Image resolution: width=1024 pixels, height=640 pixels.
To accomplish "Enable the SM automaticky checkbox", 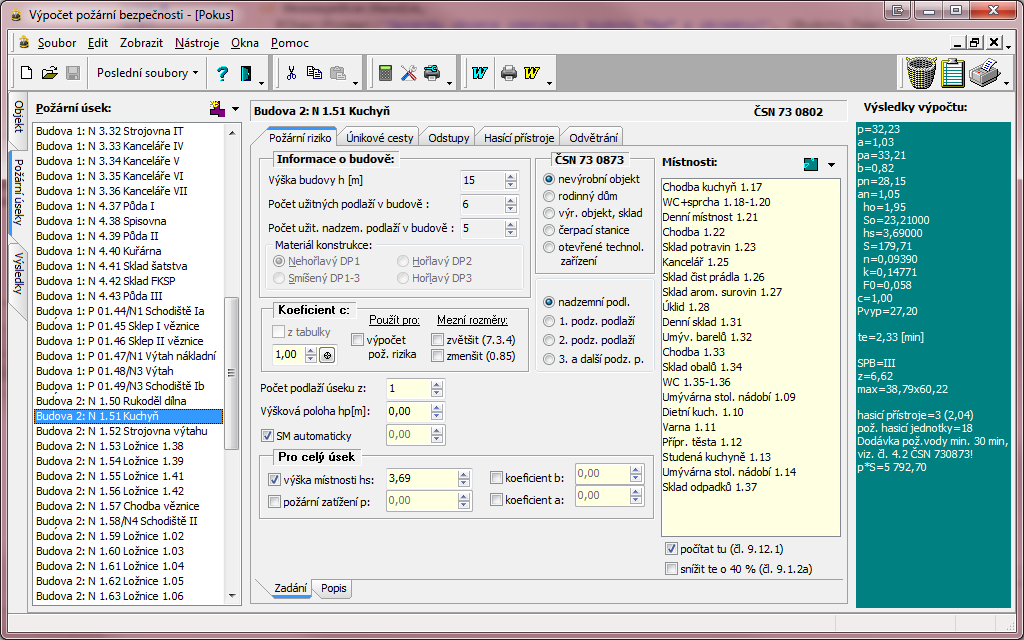I will pyautogui.click(x=266, y=434).
